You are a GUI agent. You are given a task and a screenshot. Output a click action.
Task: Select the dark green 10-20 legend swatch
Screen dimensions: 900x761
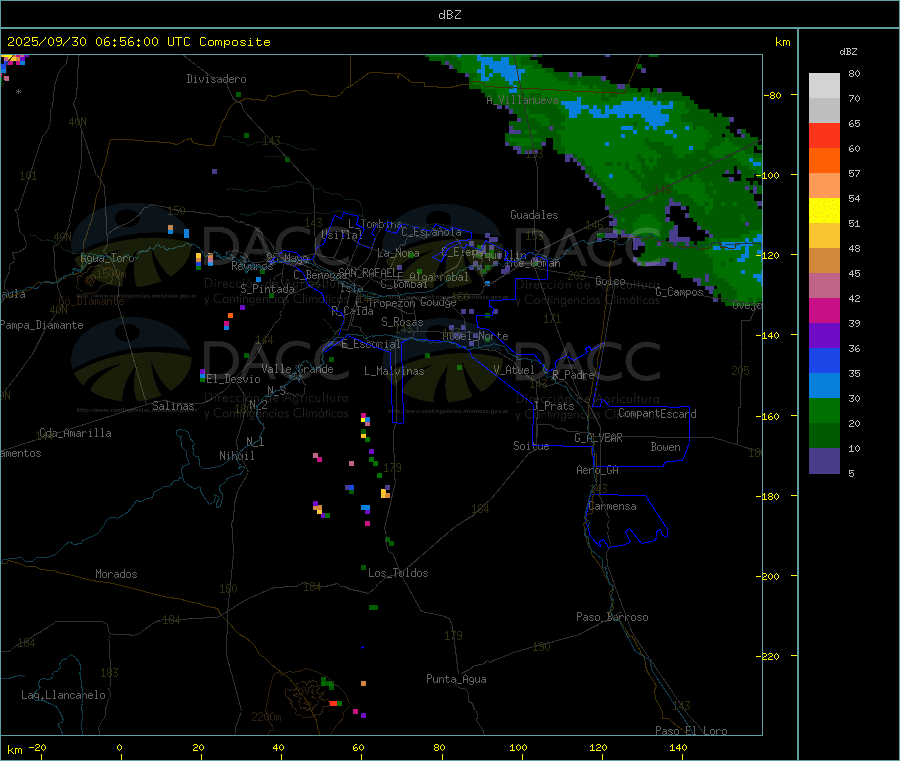824,436
